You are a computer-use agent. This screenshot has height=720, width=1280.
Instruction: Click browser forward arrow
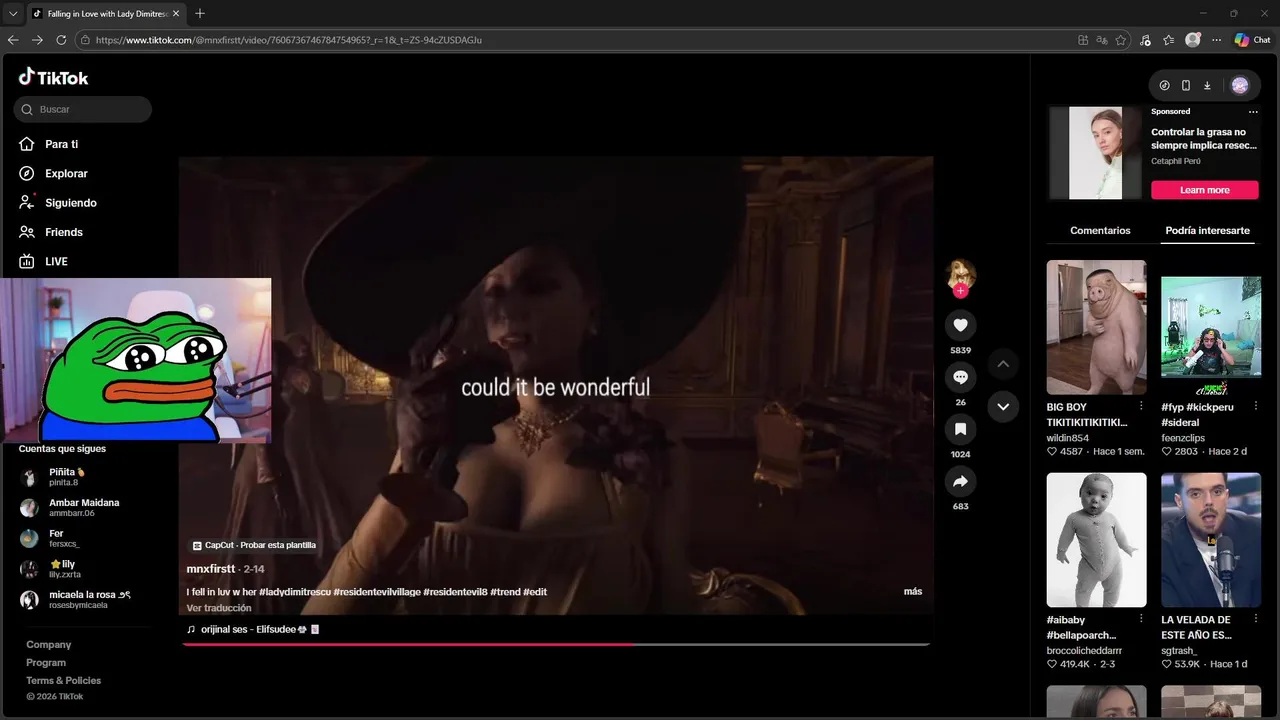coord(37,40)
